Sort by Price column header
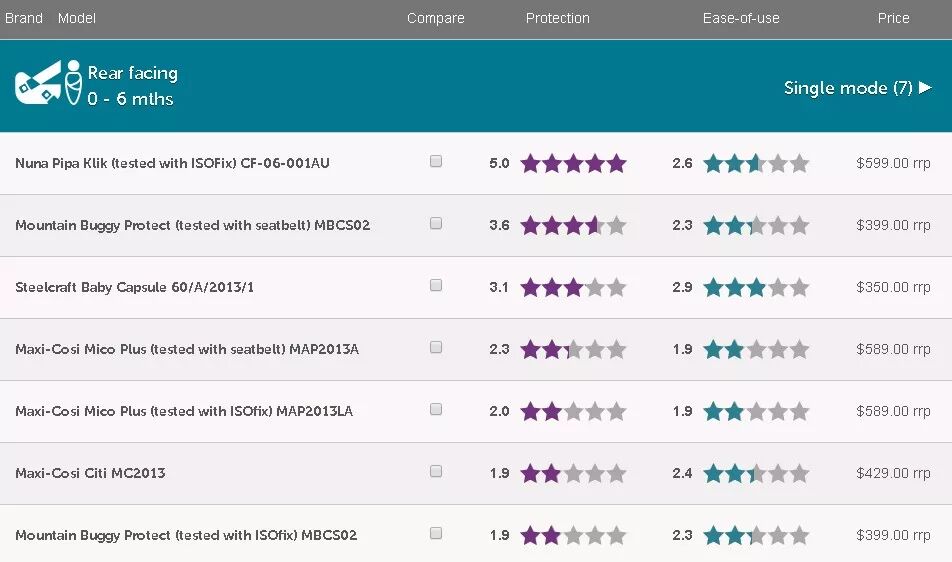 pyautogui.click(x=893, y=18)
